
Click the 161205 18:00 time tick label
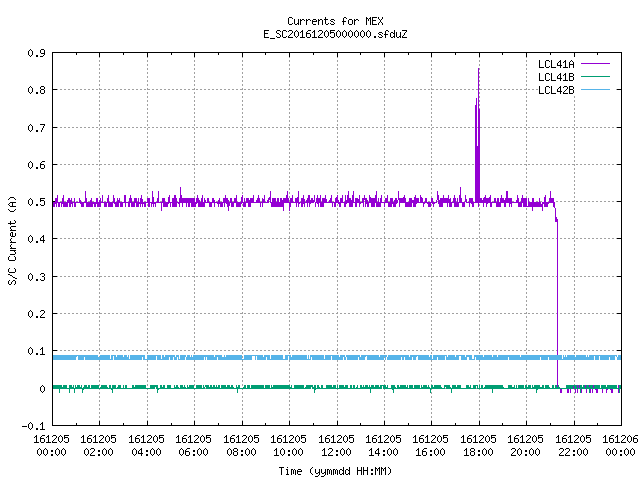[x=478, y=446]
